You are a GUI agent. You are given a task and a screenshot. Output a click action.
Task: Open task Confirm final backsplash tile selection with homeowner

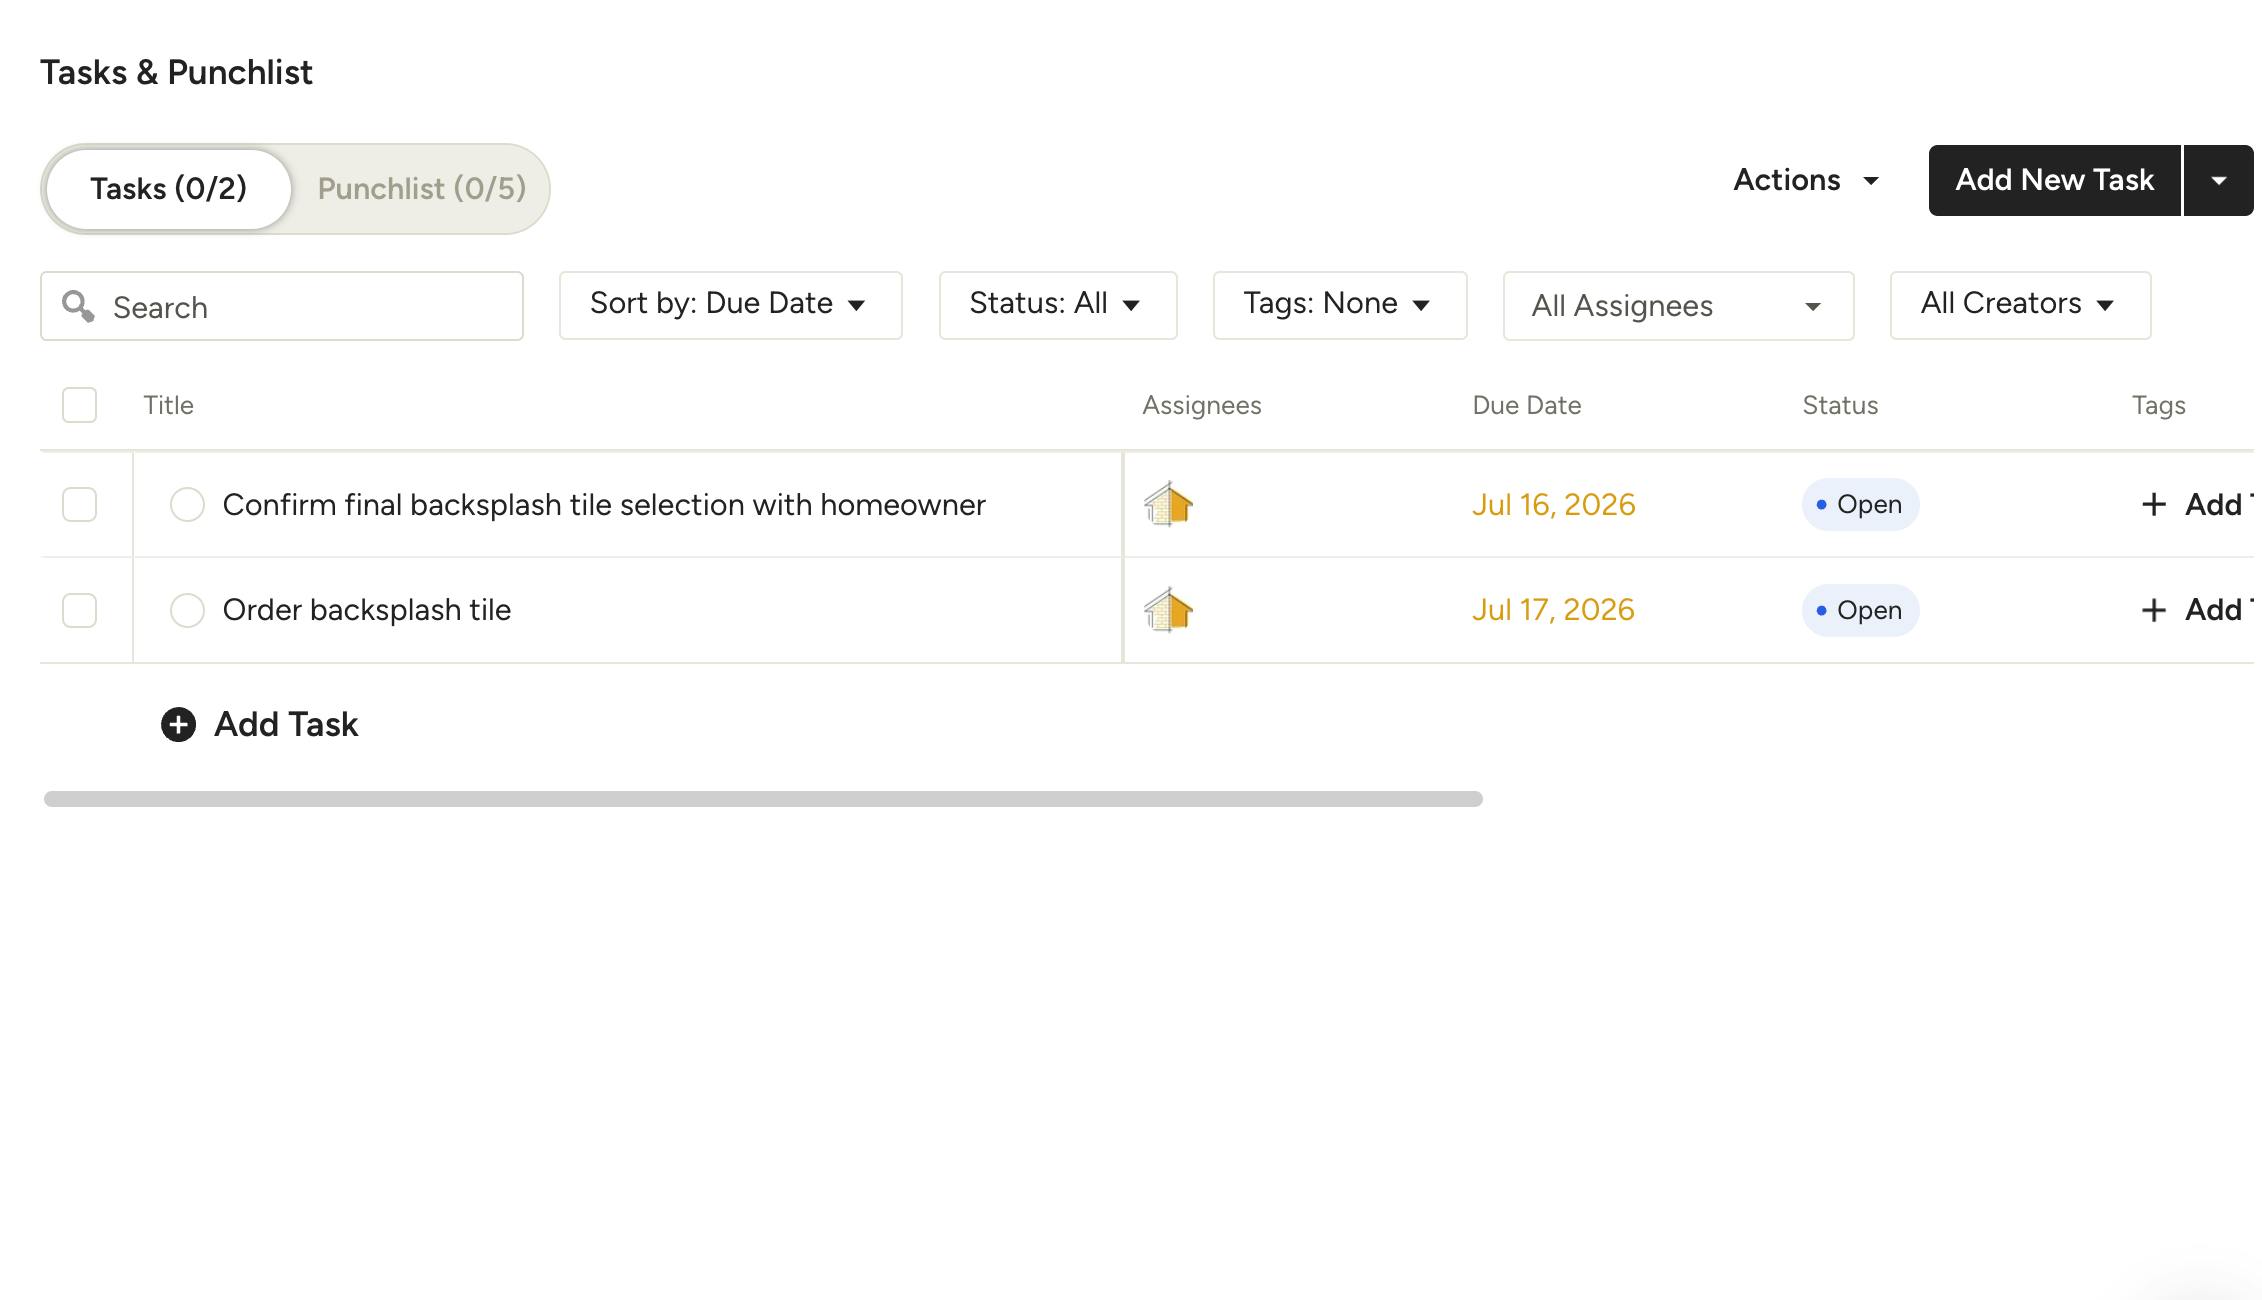[x=604, y=504]
